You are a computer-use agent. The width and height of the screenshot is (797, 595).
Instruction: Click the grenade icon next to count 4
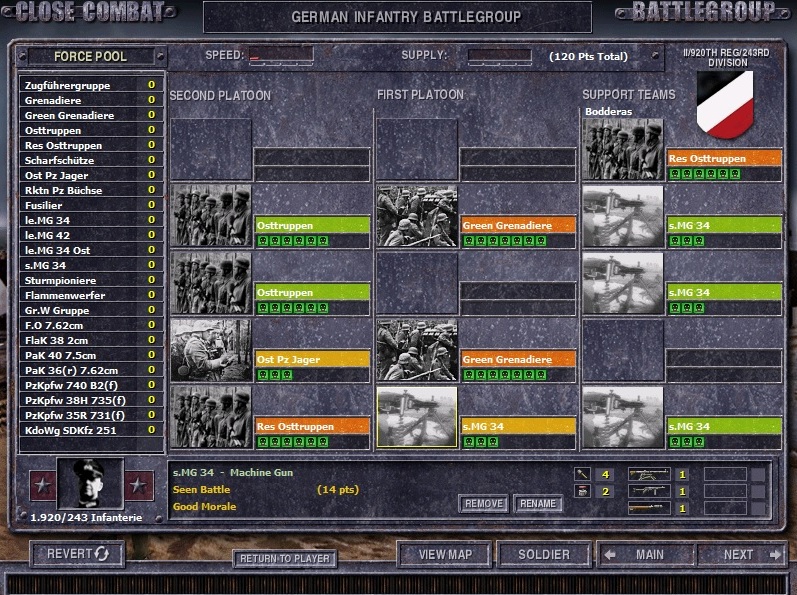(582, 474)
